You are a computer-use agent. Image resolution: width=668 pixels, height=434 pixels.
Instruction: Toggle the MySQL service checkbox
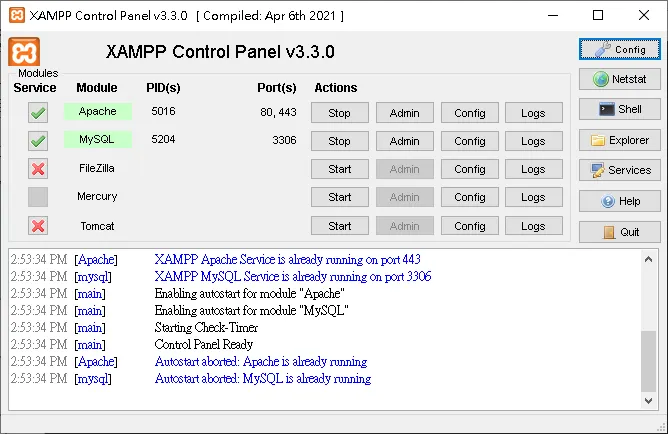(x=38, y=141)
